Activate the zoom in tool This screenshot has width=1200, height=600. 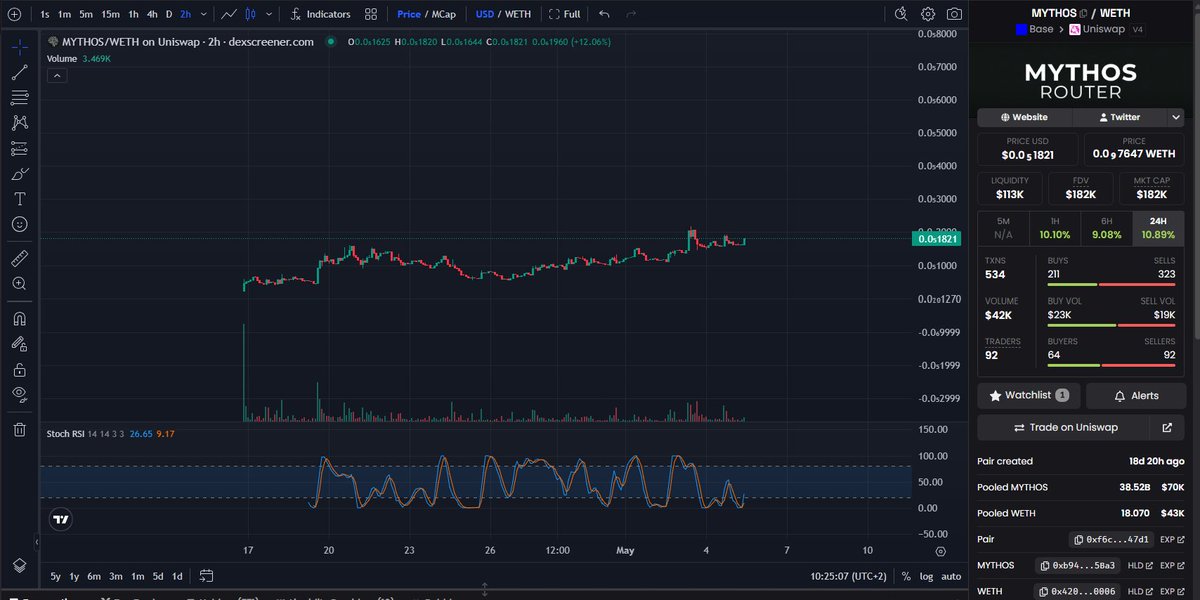coord(19,284)
